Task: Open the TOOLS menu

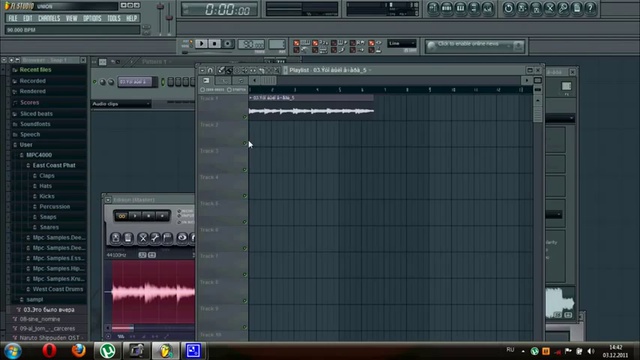Action: [x=114, y=18]
